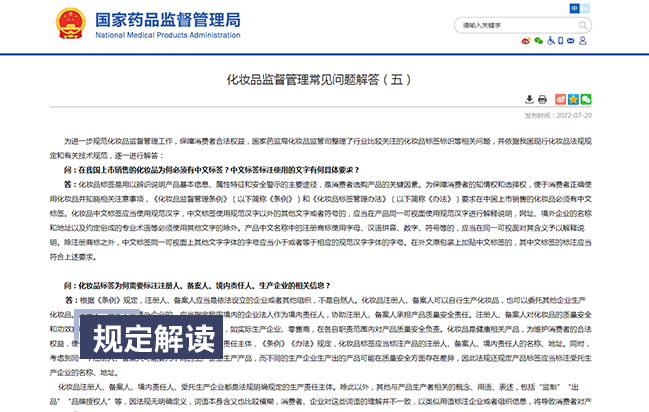Image resolution: width=649 pixels, height=412 pixels.
Task: Switch the site language to English (En)
Action: pos(584,8)
